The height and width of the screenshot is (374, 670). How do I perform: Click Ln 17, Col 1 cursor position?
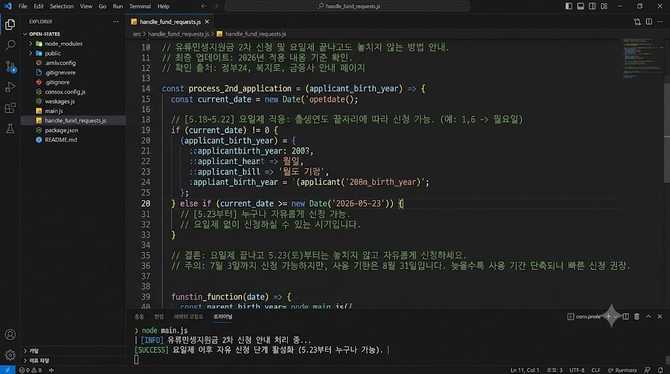point(524,370)
